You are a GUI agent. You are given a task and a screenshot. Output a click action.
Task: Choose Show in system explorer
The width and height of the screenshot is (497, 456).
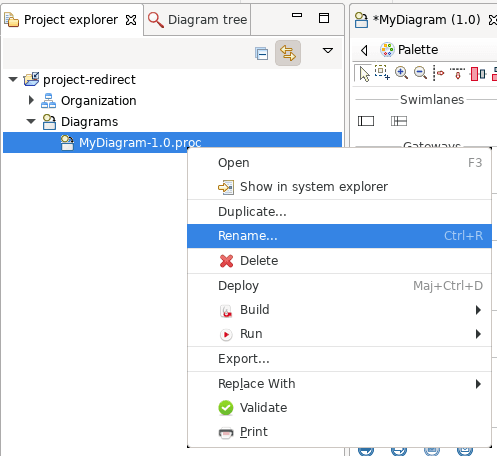(339, 187)
